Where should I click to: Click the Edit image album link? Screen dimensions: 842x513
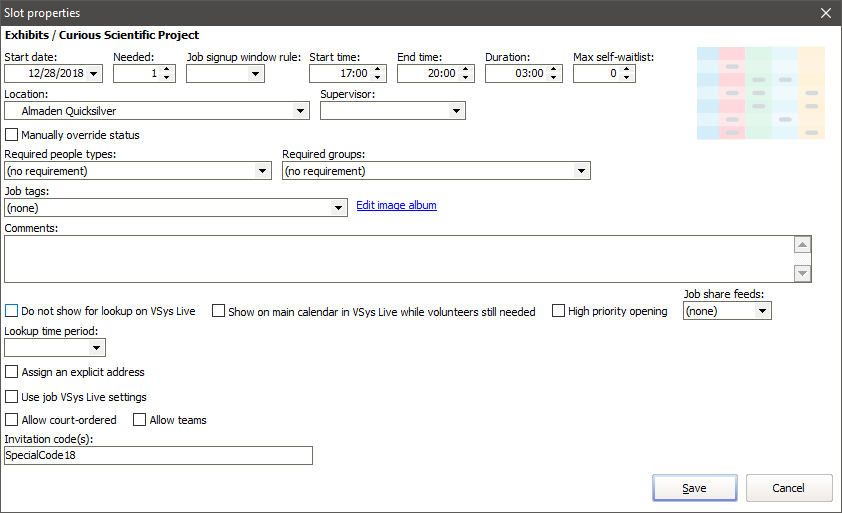(x=396, y=206)
